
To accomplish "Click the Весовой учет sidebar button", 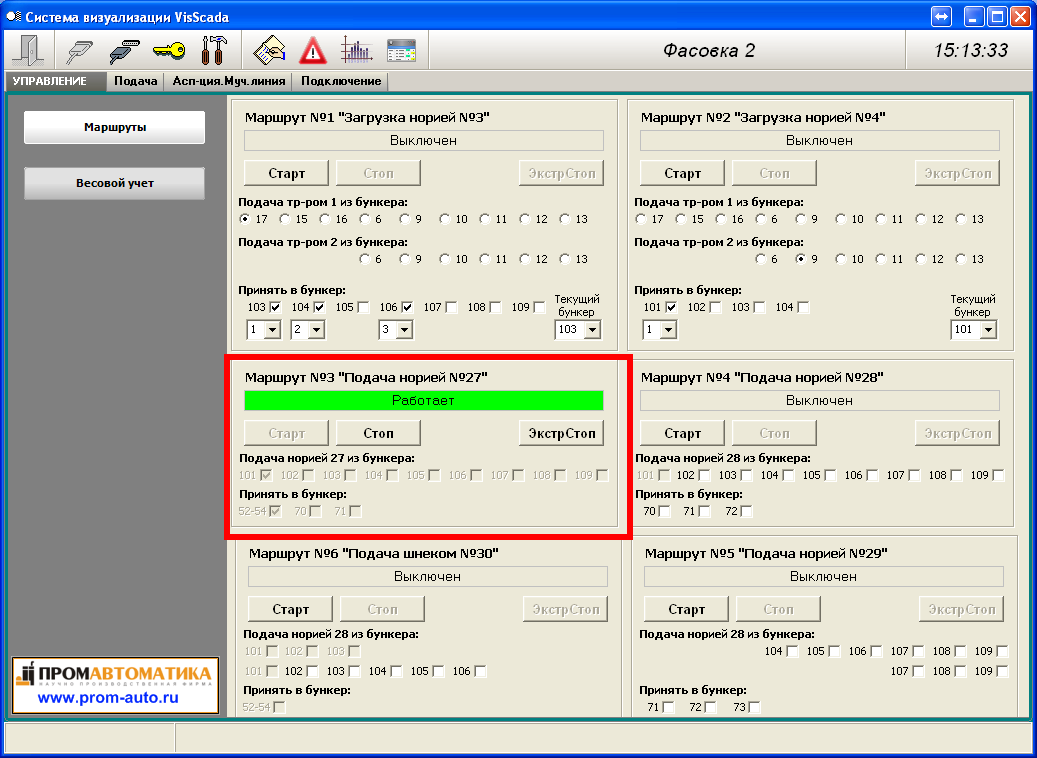I will (114, 183).
